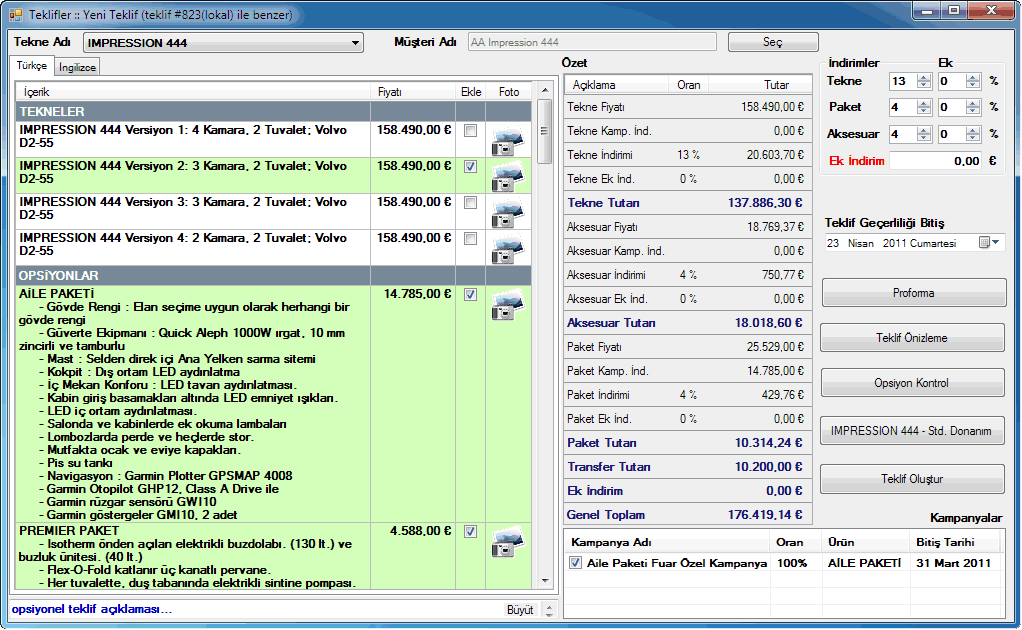
Task: Click the window icon in title bar
Action: point(15,14)
